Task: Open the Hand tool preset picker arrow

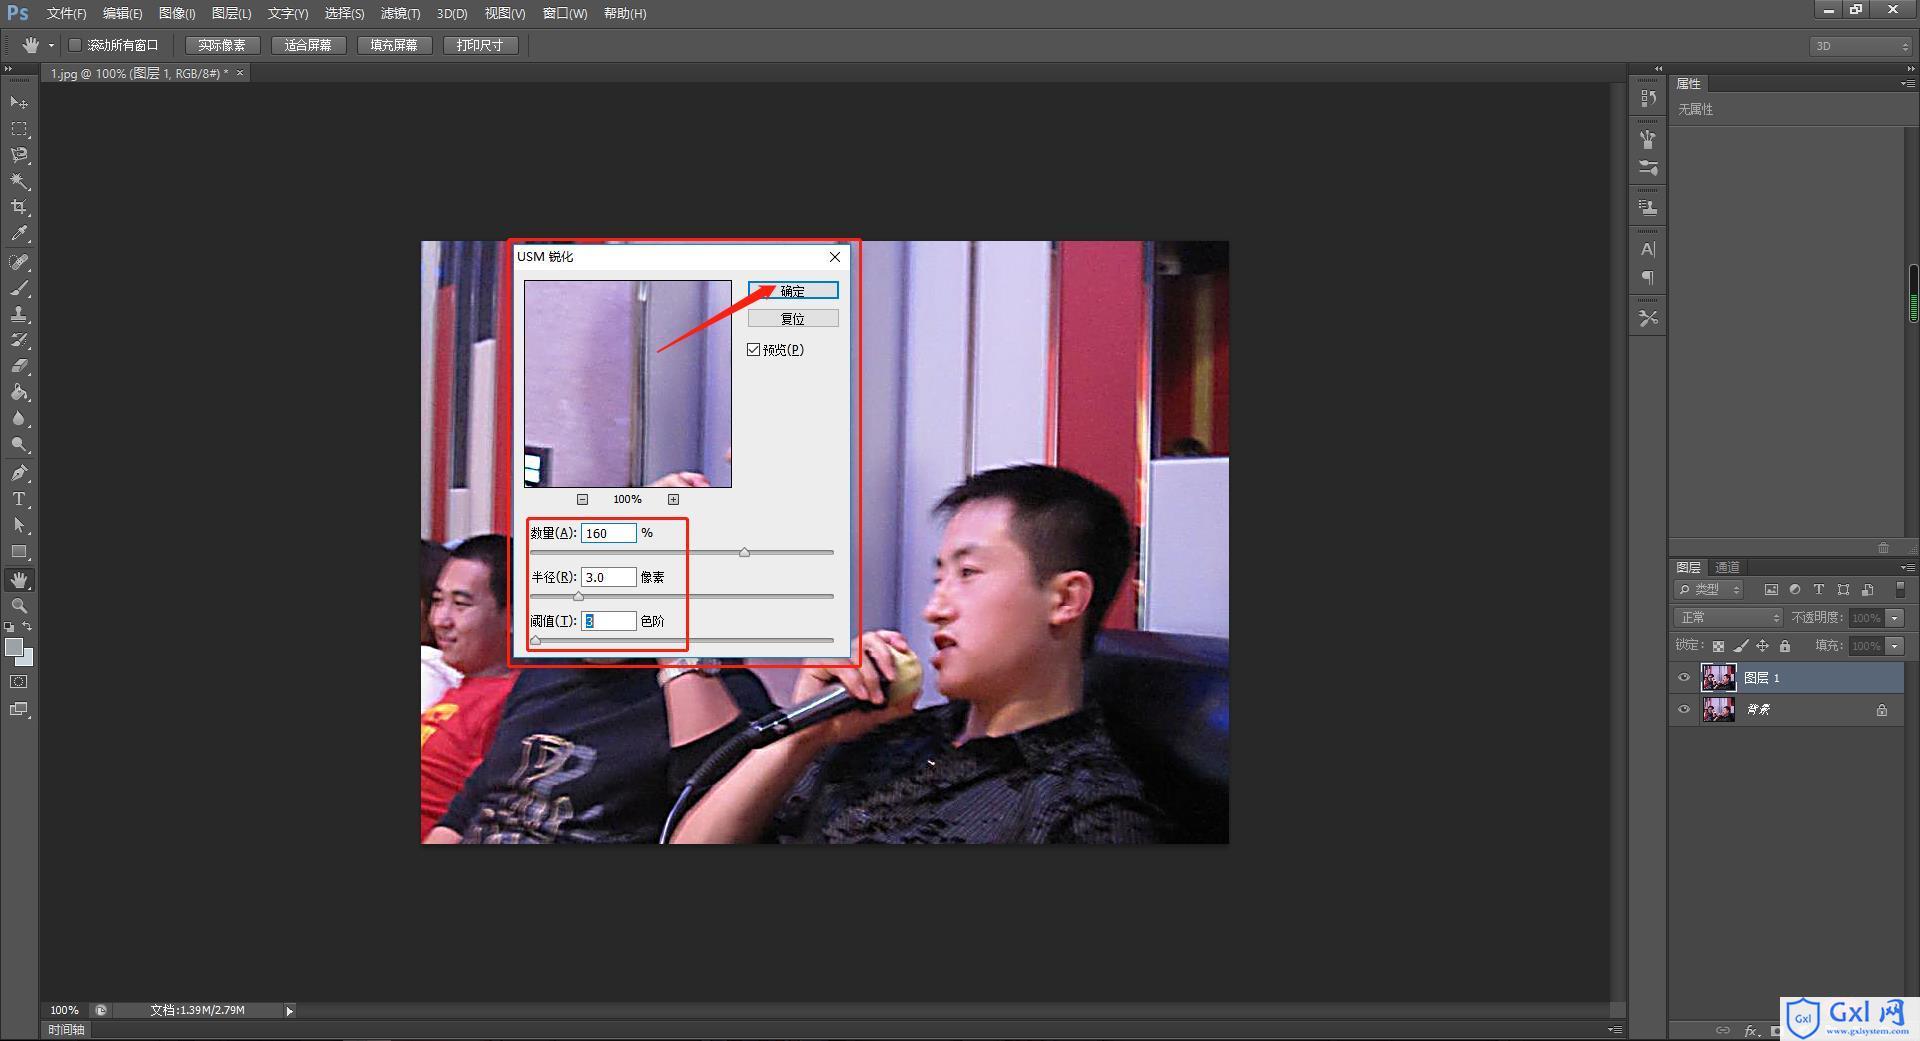Action: (51, 45)
